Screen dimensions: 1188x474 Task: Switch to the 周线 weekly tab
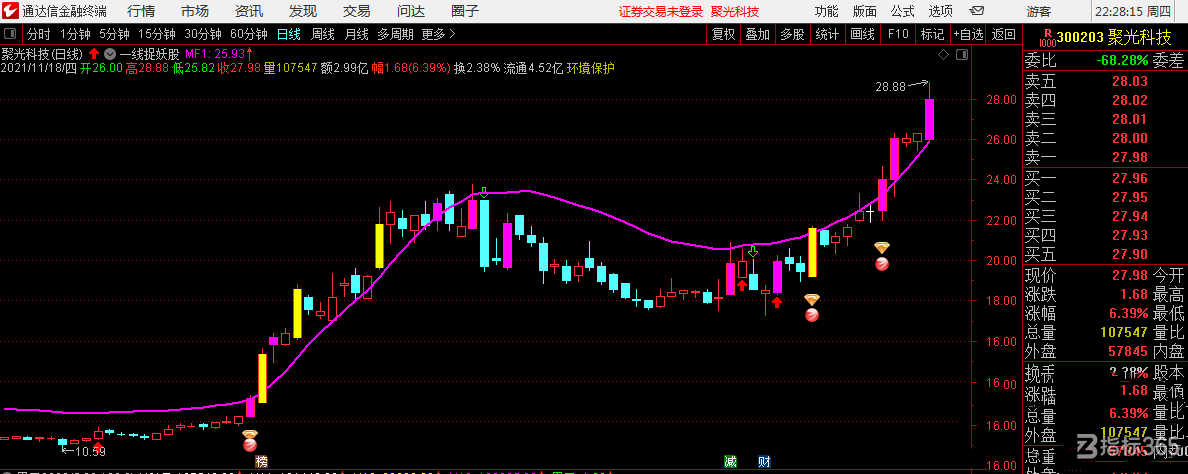(323, 34)
